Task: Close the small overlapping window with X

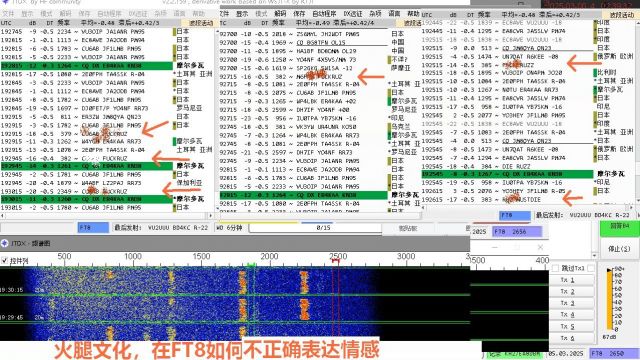Action: (540, 247)
